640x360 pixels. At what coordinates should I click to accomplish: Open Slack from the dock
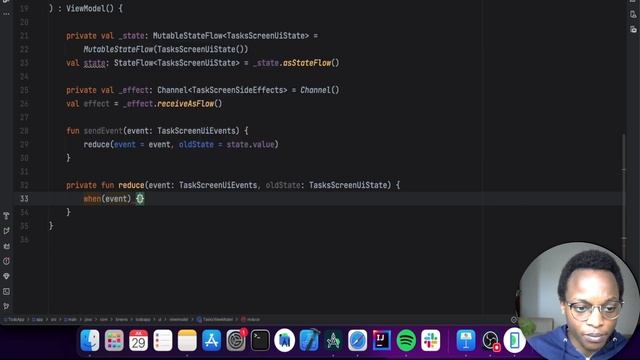pos(431,340)
